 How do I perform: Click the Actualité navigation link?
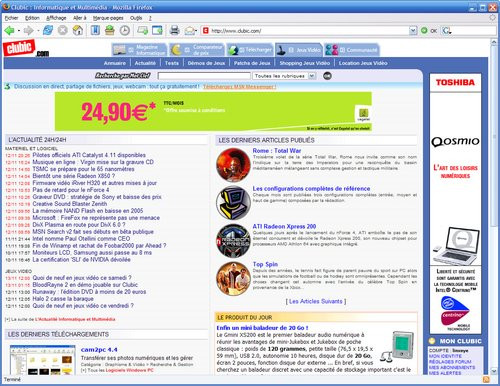(145, 63)
